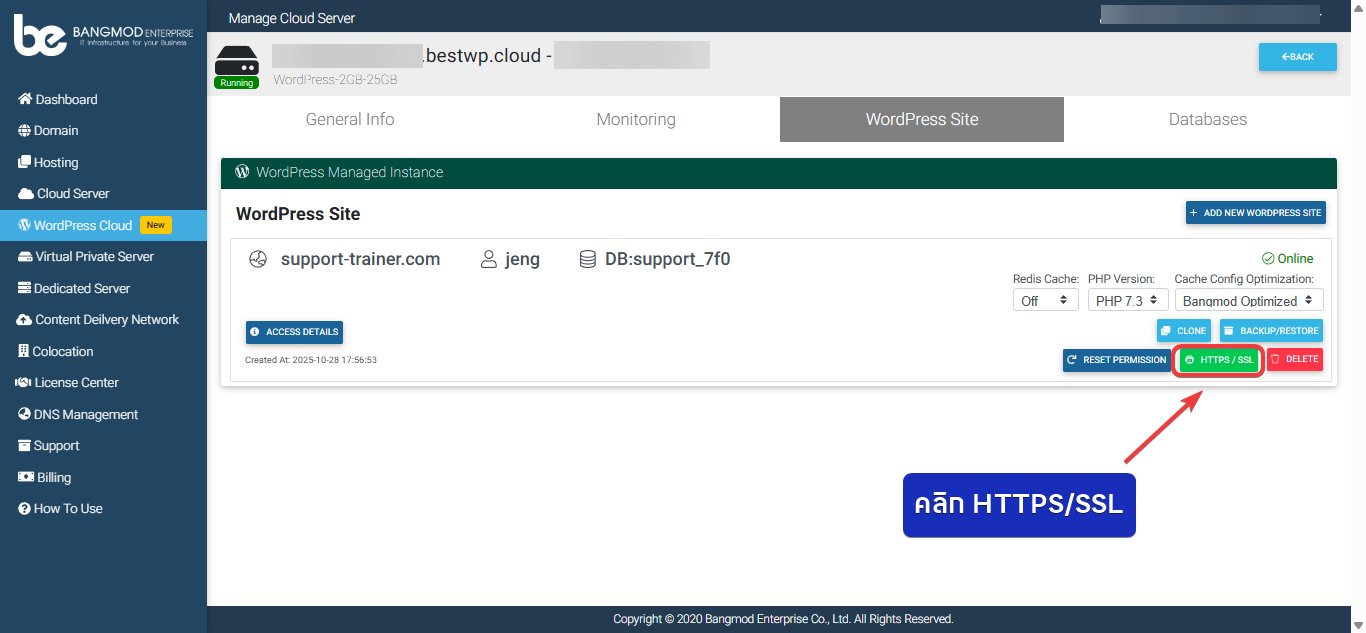
Task: Click the running server status icon
Action: click(x=237, y=66)
